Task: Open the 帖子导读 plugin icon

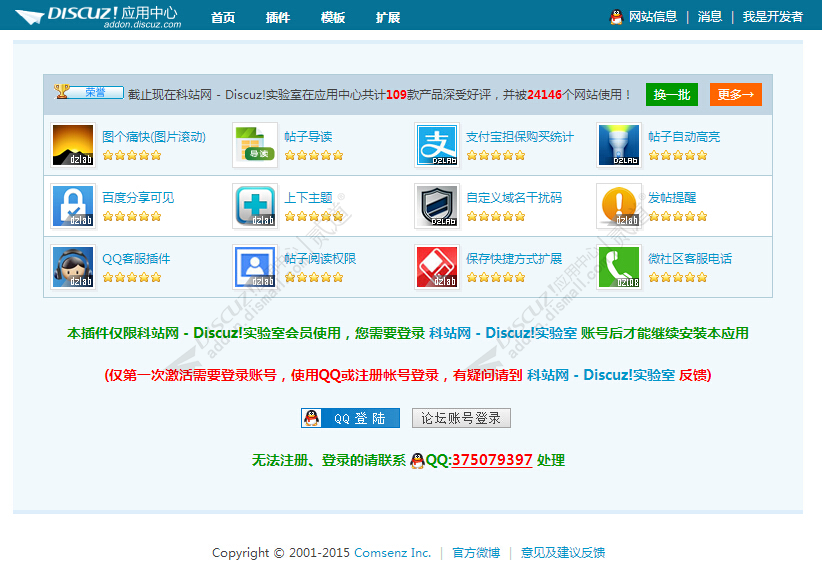Action: tap(255, 145)
